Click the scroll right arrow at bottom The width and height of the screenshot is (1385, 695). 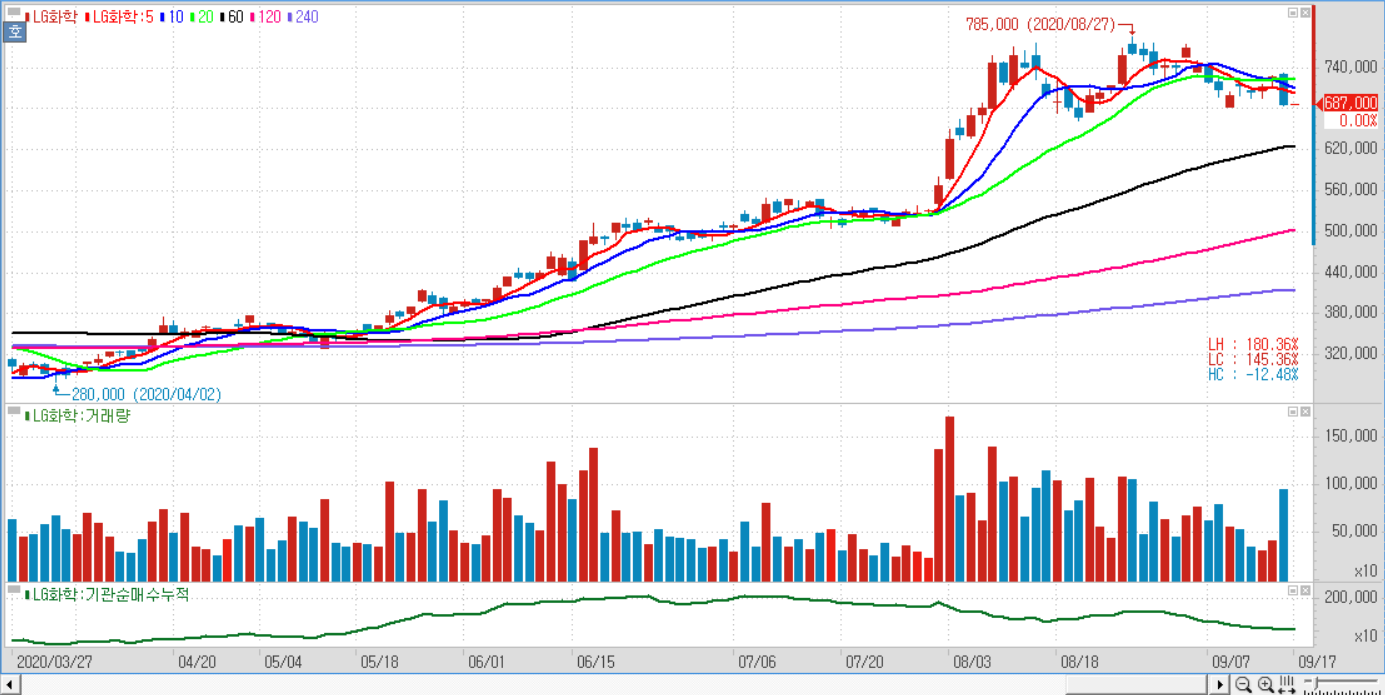(1220, 685)
